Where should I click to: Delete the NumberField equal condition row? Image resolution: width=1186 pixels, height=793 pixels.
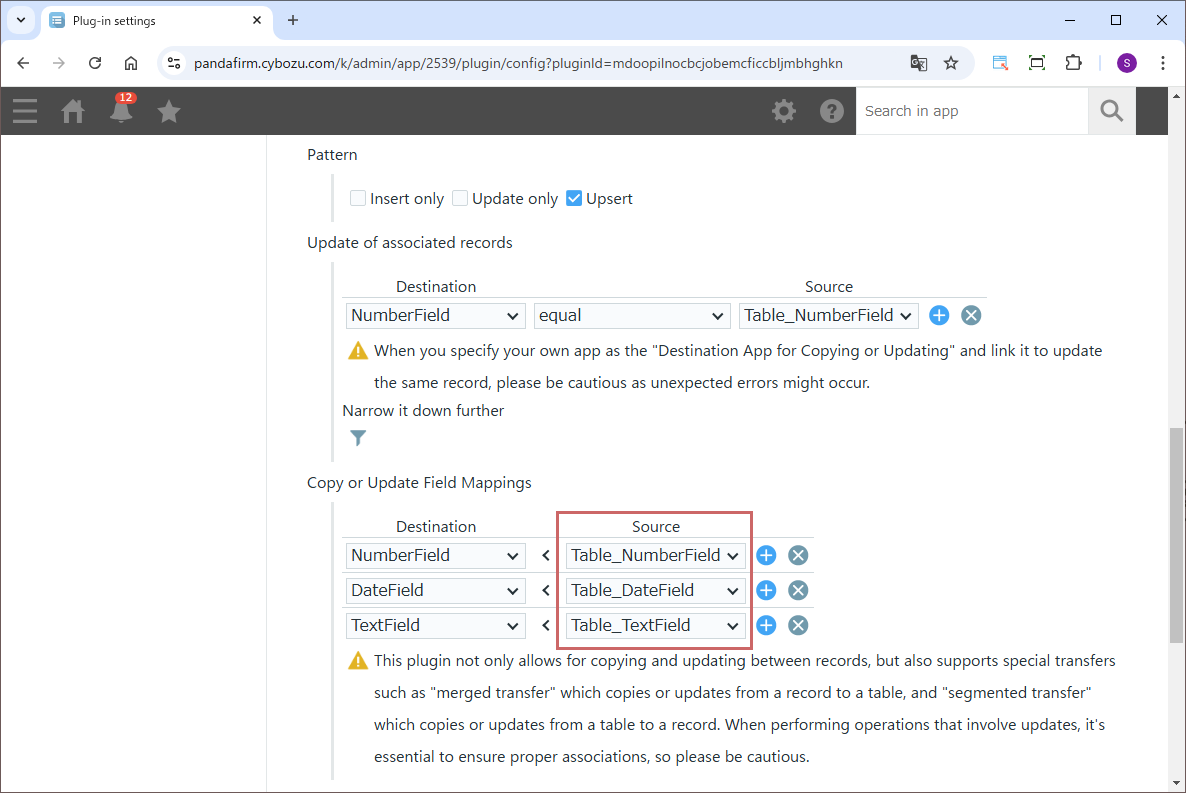[x=971, y=315]
